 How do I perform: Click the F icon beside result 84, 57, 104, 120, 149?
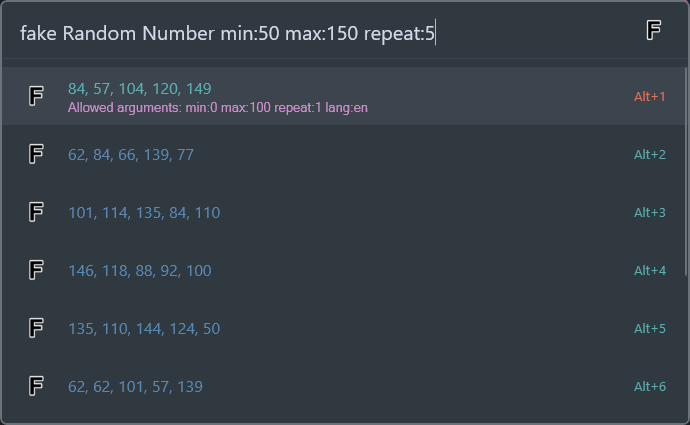click(36, 96)
